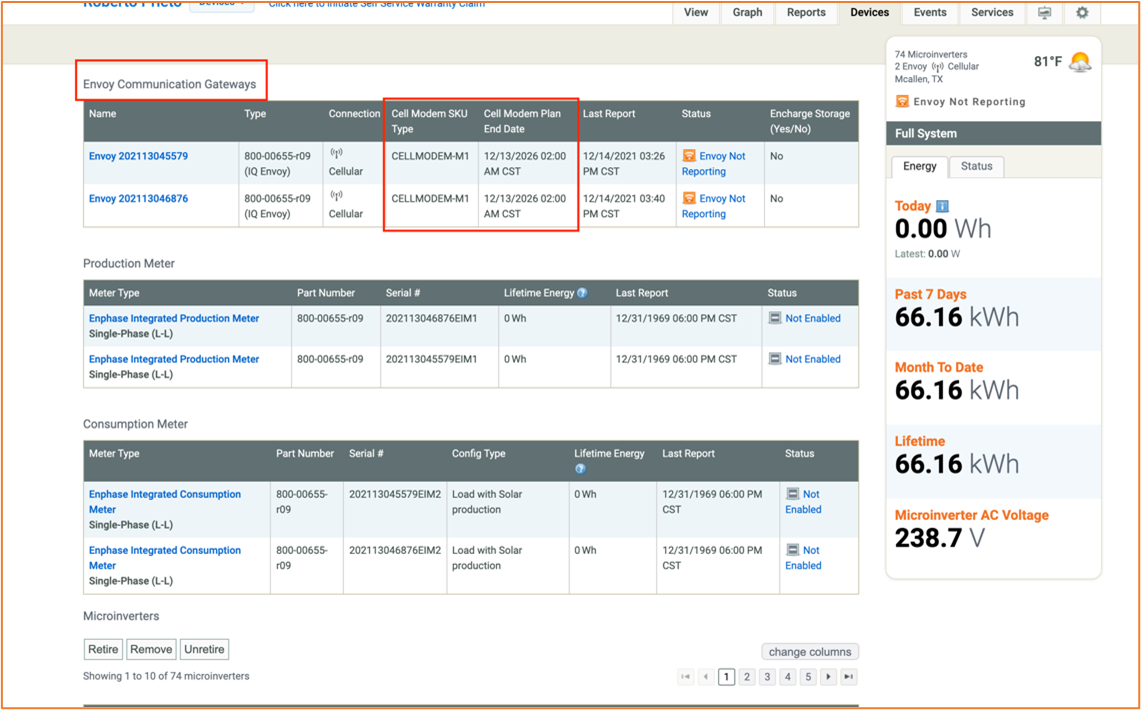This screenshot has width=1141, height=710.
Task: Open the settings gear icon
Action: 1082,13
